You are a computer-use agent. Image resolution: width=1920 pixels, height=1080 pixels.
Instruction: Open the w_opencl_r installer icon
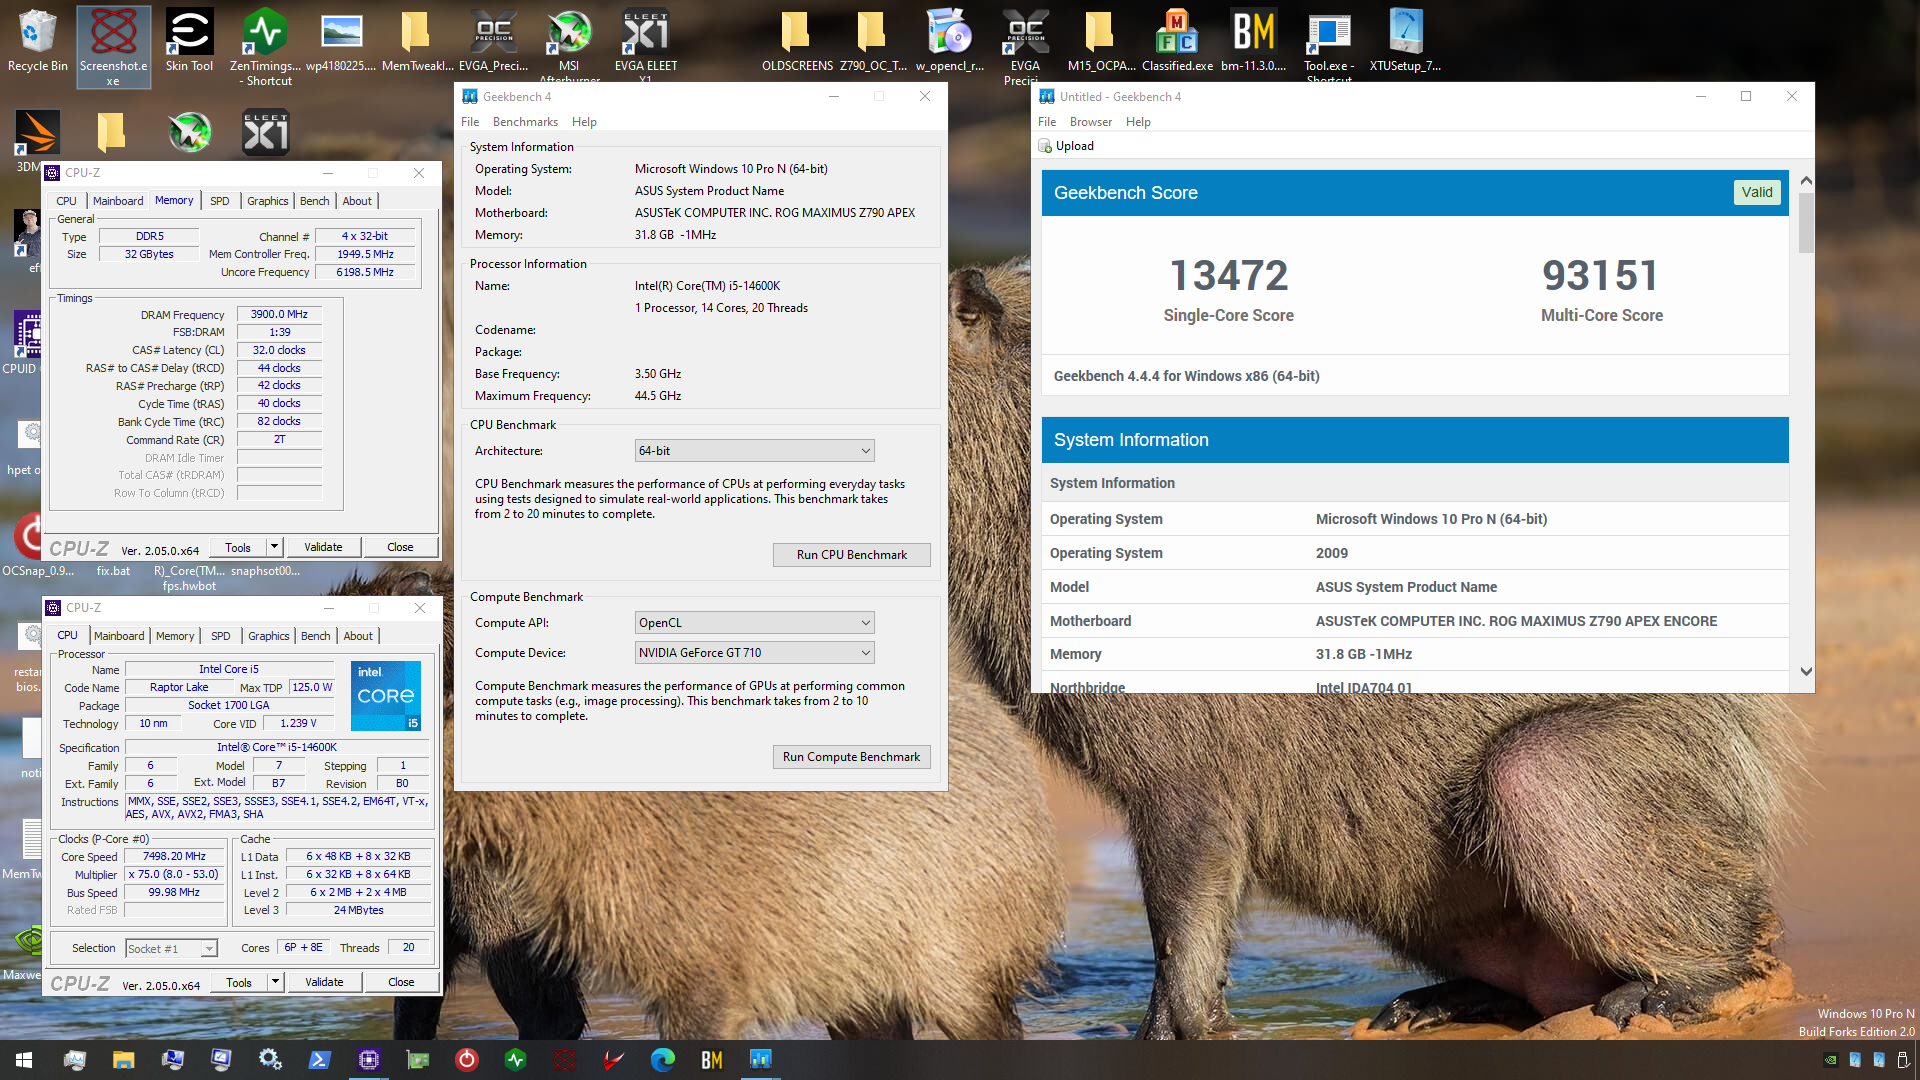949,40
